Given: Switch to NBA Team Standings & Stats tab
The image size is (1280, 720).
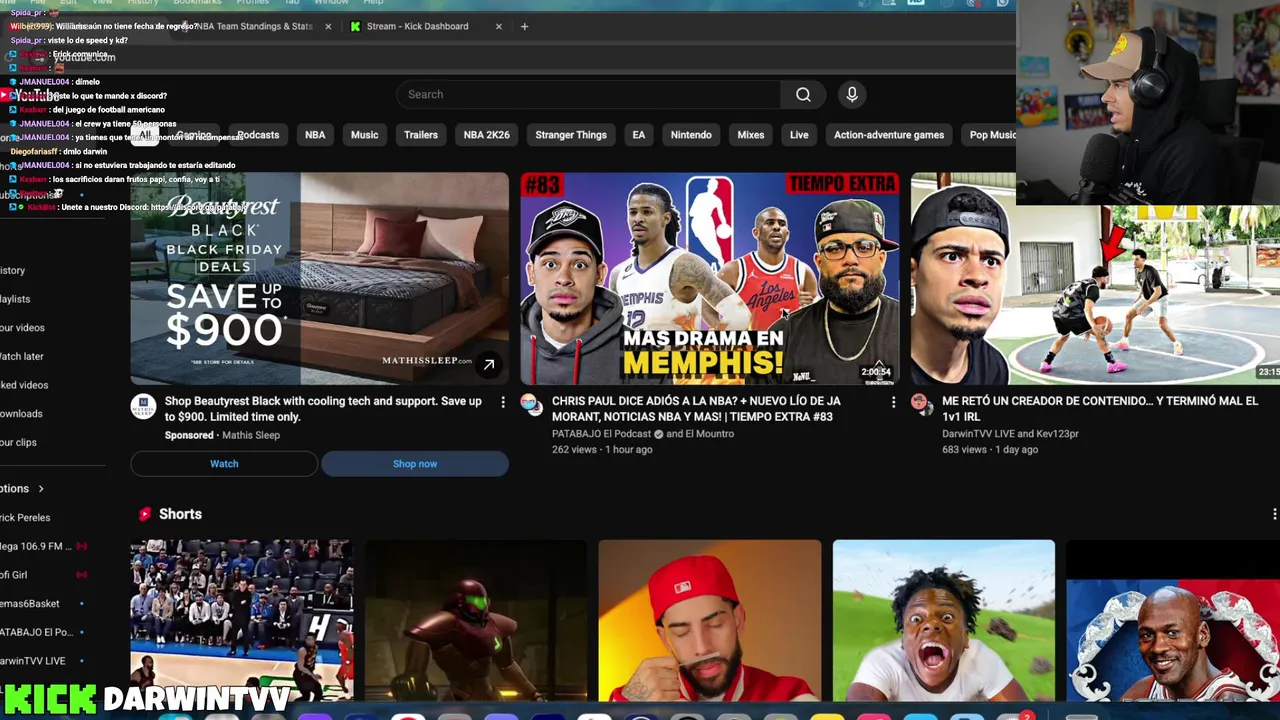Looking at the screenshot, I should click(x=255, y=26).
